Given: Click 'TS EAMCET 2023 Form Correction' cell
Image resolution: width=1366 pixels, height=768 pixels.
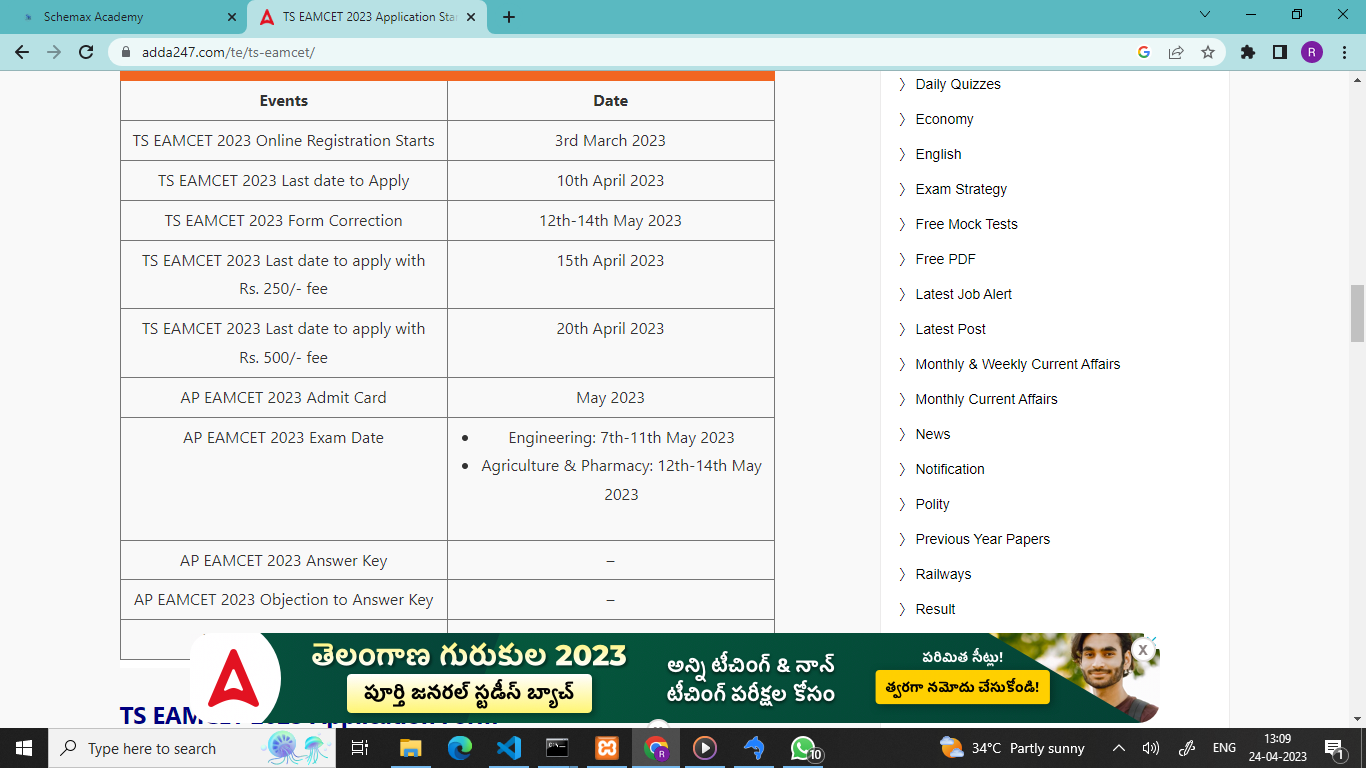Looking at the screenshot, I should 284,221.
